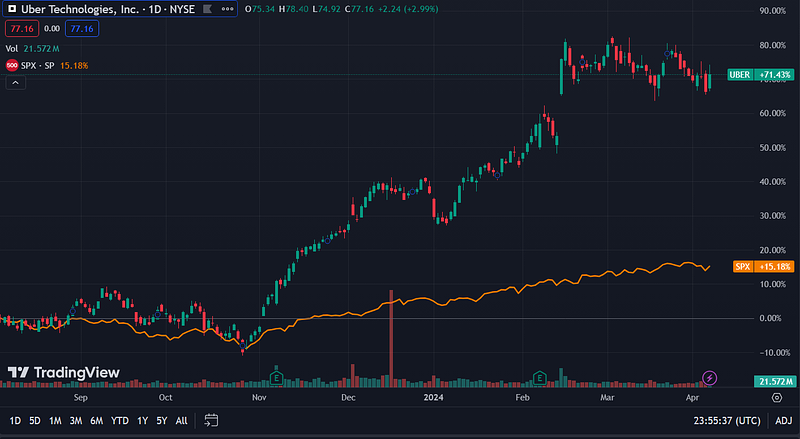The image size is (800, 439).
Task: Click the SPX 500 round logo icon
Action: point(12,65)
